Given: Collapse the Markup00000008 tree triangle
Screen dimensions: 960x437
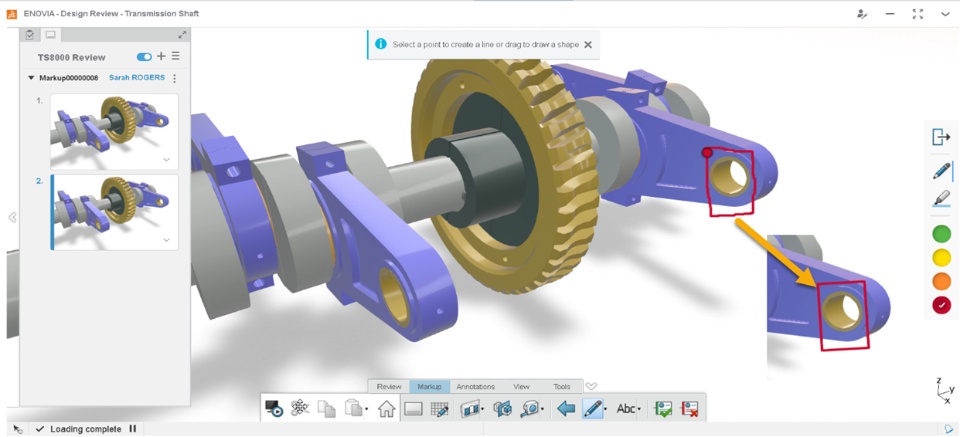Looking at the screenshot, I should pos(31,78).
